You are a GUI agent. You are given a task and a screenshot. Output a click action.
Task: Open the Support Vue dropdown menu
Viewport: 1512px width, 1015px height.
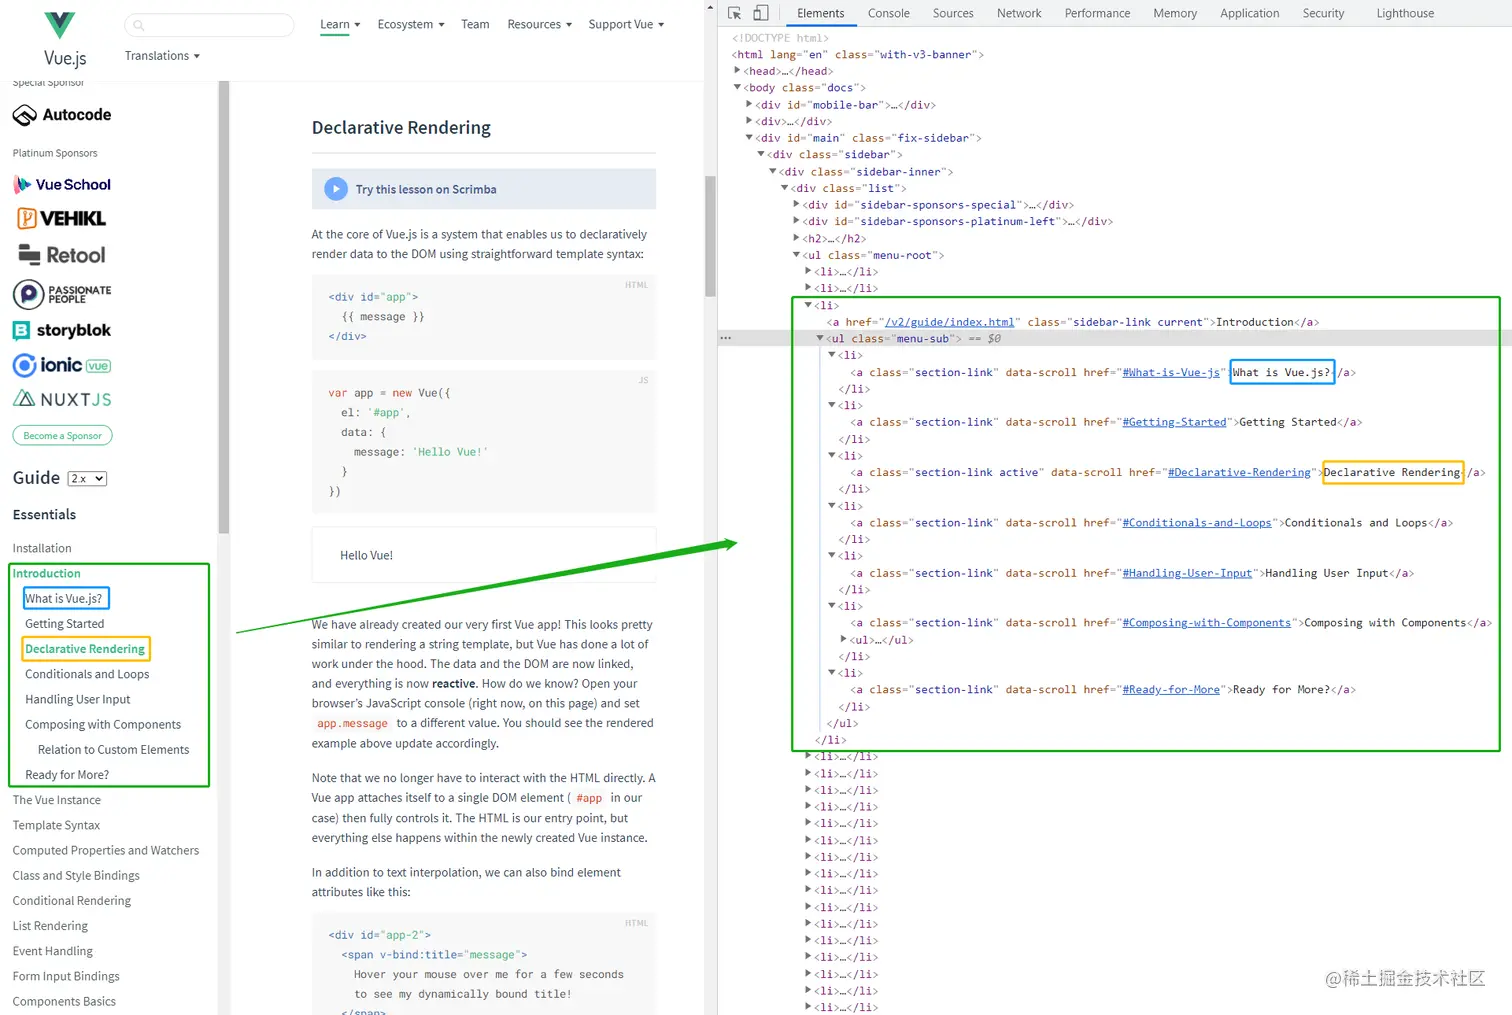[626, 24]
